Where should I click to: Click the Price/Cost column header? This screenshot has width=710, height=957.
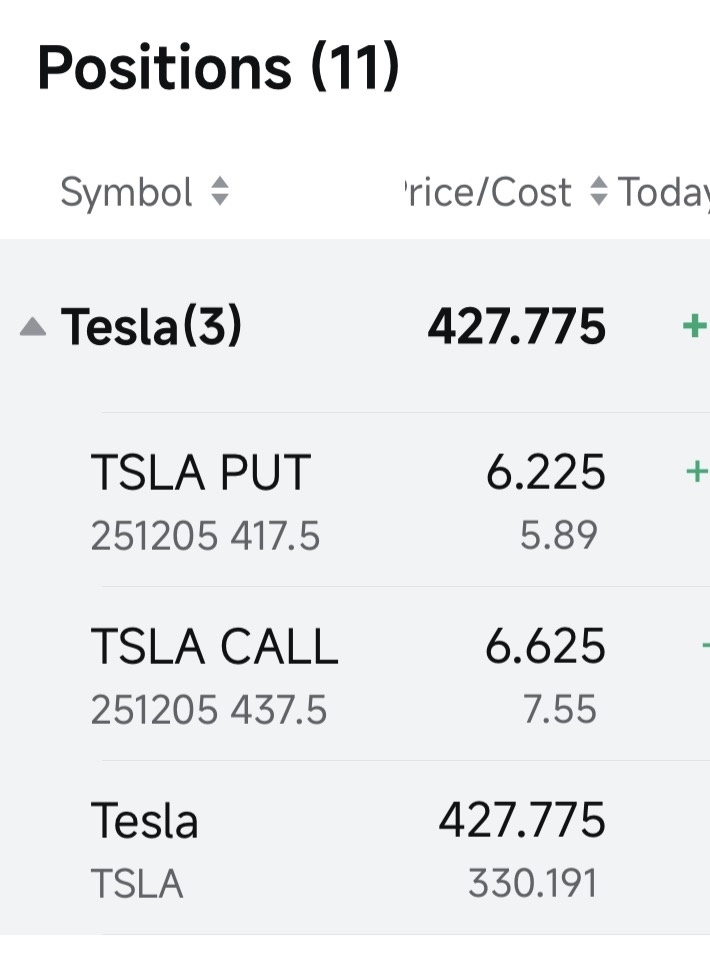pyautogui.click(x=488, y=192)
